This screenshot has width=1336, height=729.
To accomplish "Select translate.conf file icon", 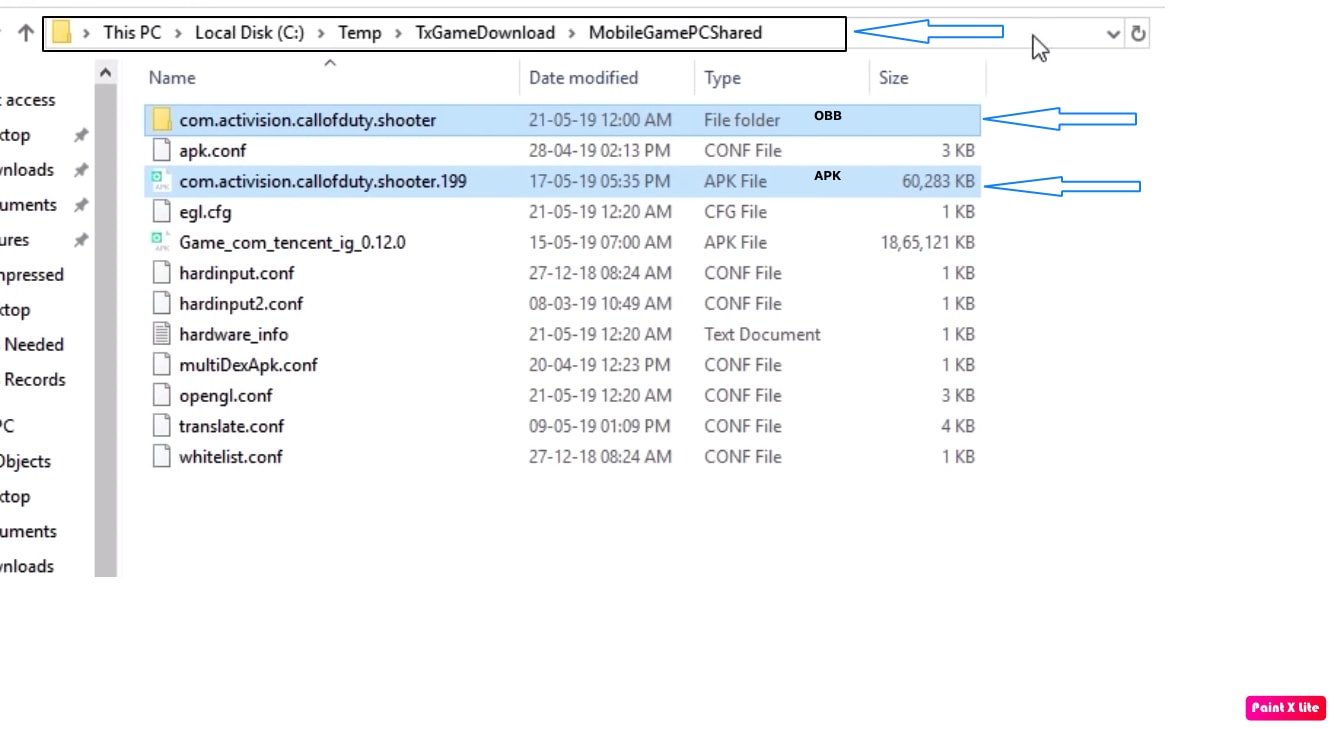I will tap(162, 426).
